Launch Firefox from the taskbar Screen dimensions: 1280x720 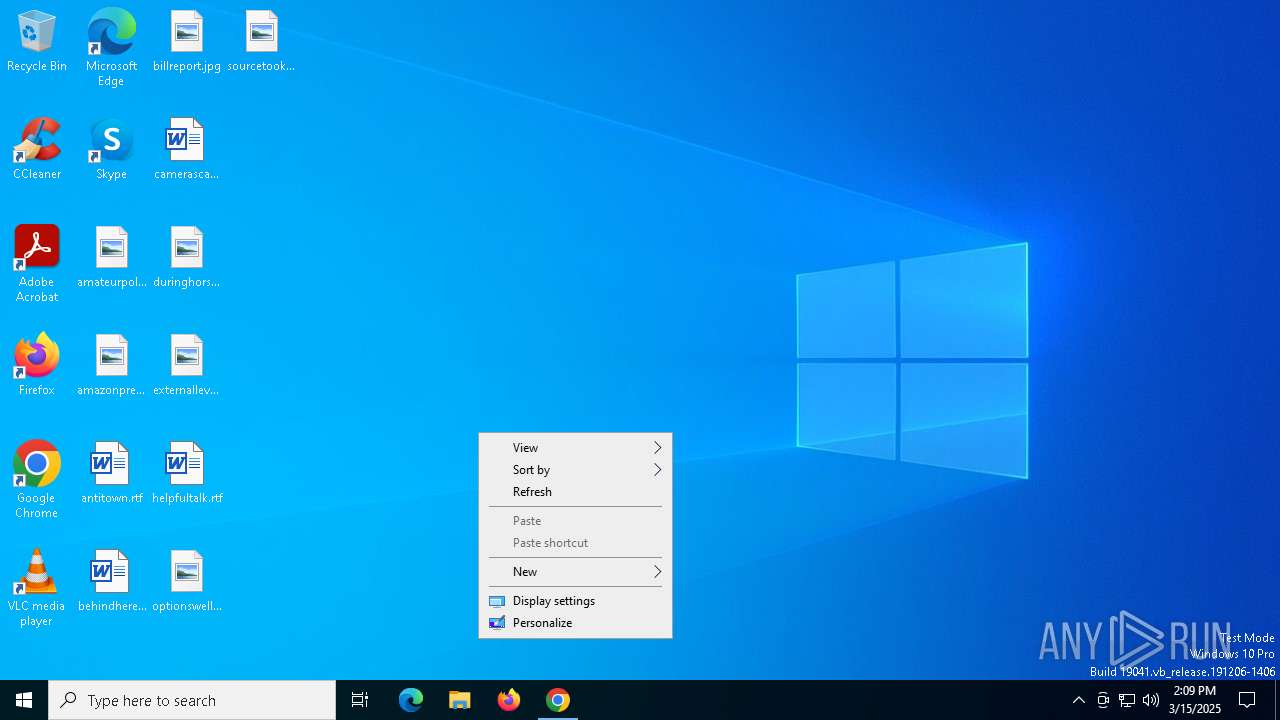pyautogui.click(x=509, y=700)
